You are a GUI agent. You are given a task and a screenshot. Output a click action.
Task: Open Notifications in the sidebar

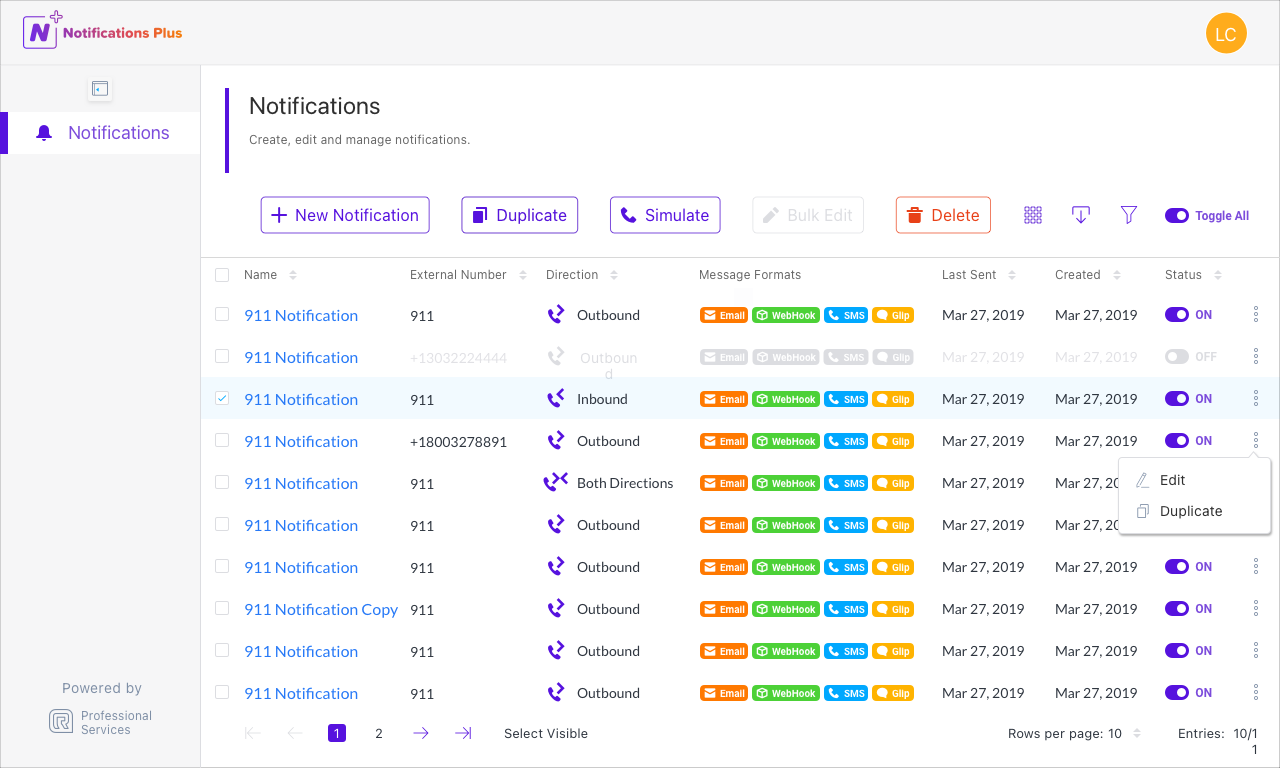[118, 133]
